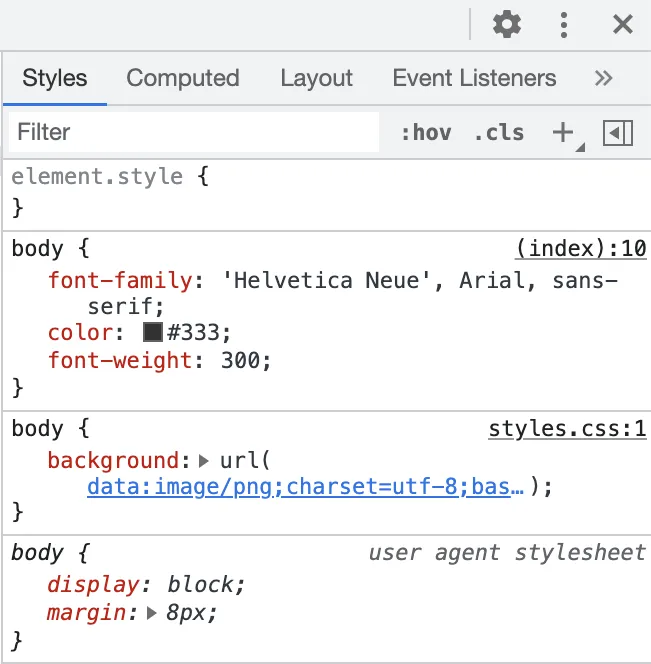
Task: Close the DevTools panel
Action: (623, 24)
